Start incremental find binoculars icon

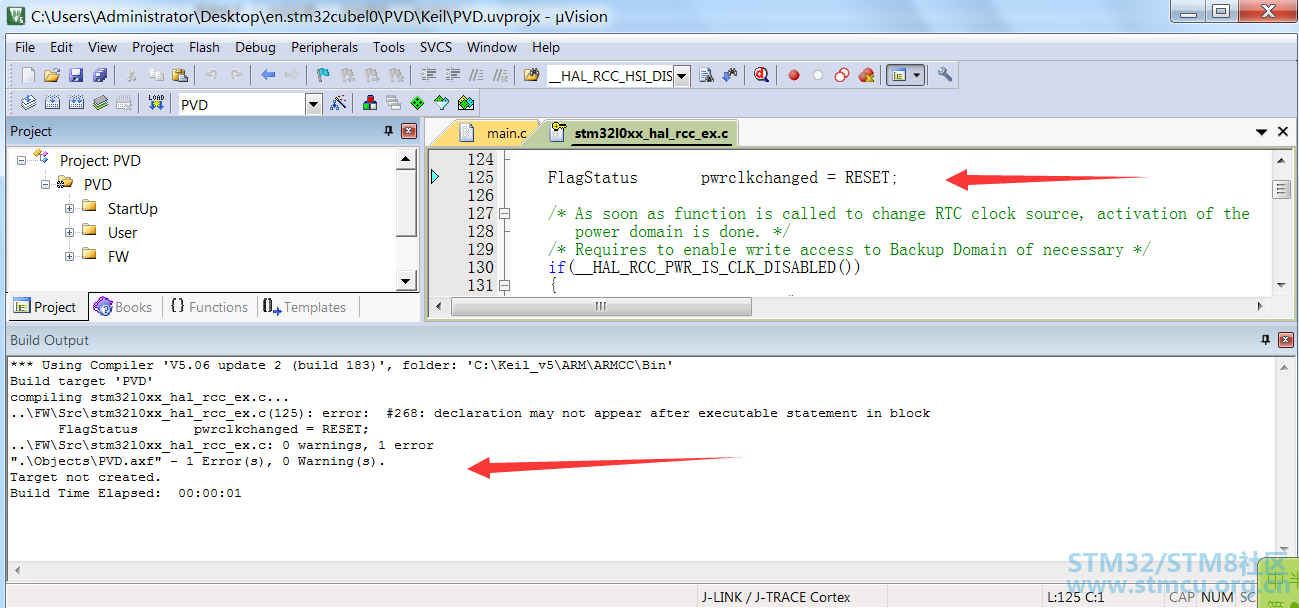coord(730,75)
